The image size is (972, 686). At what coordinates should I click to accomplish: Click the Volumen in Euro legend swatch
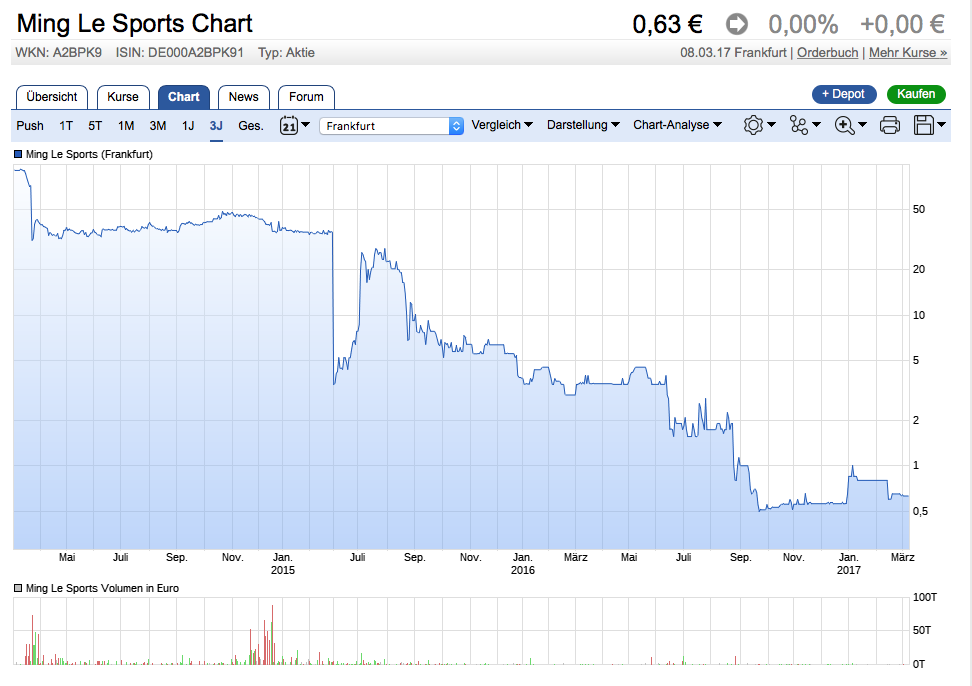pos(18,588)
